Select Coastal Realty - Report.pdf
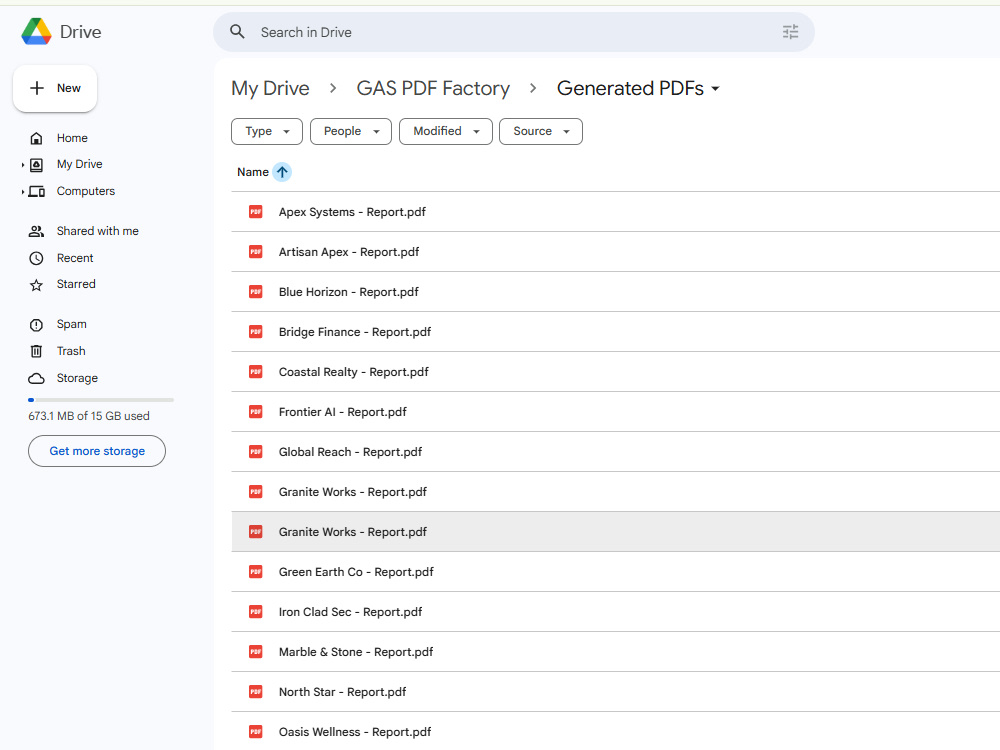The width and height of the screenshot is (1000, 750). [x=615, y=372]
